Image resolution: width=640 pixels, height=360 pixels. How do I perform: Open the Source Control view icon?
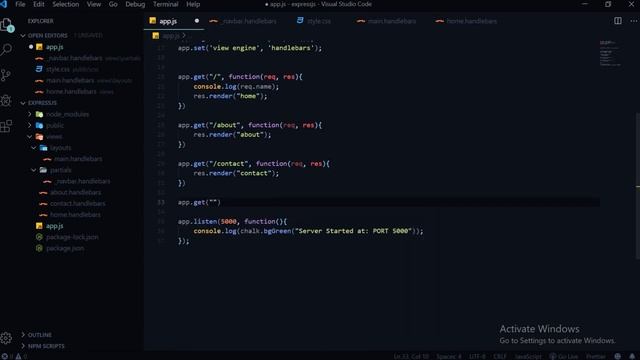tap(6, 75)
